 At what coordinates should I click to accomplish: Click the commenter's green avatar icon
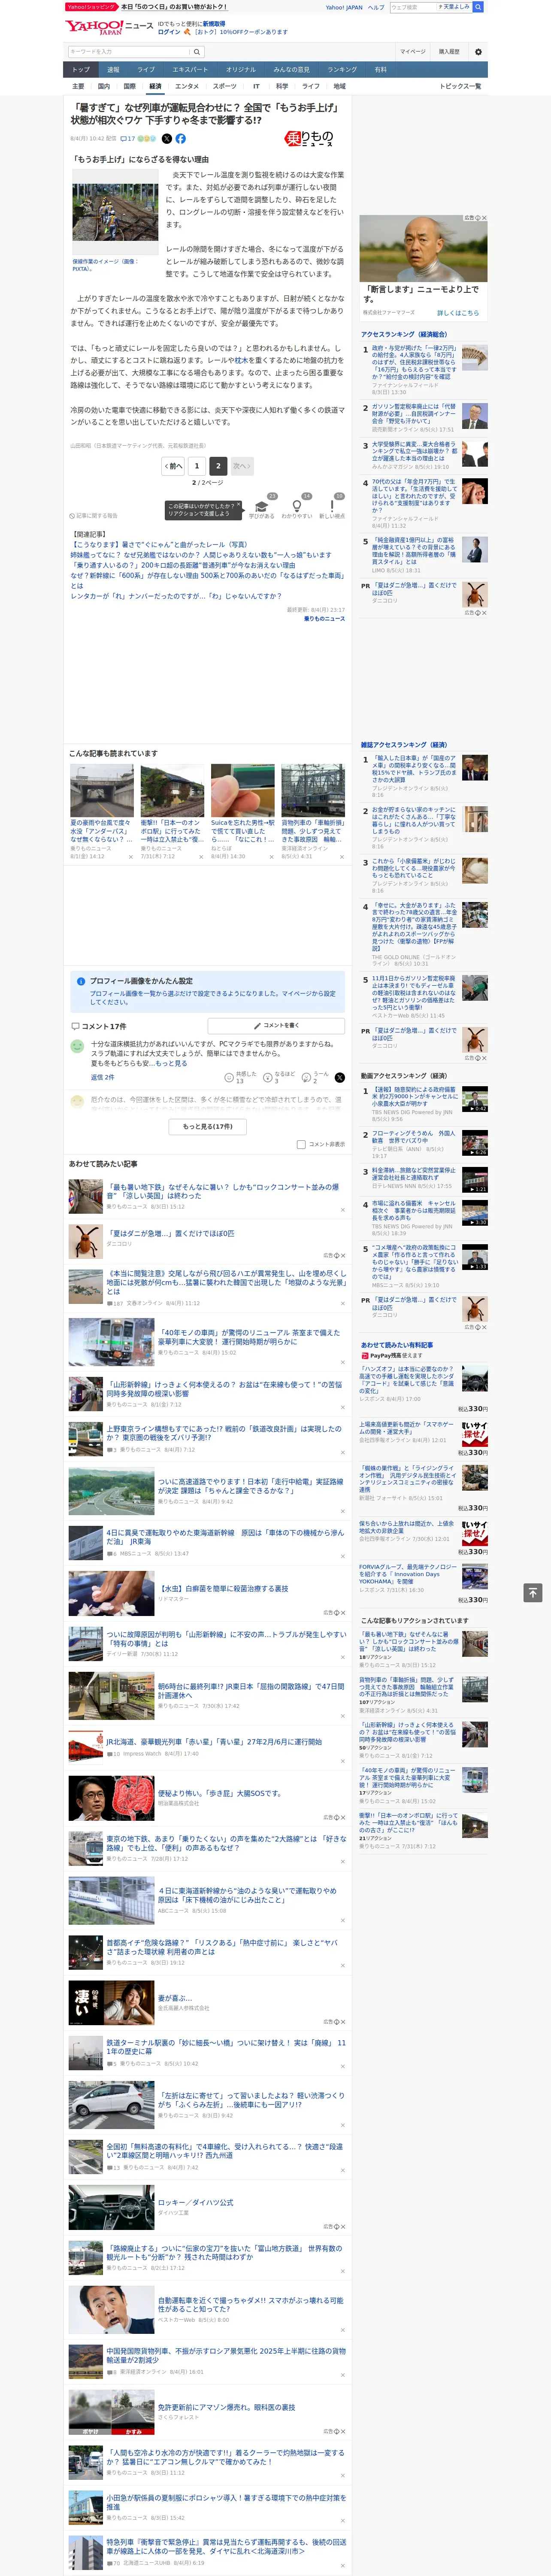[77, 1045]
